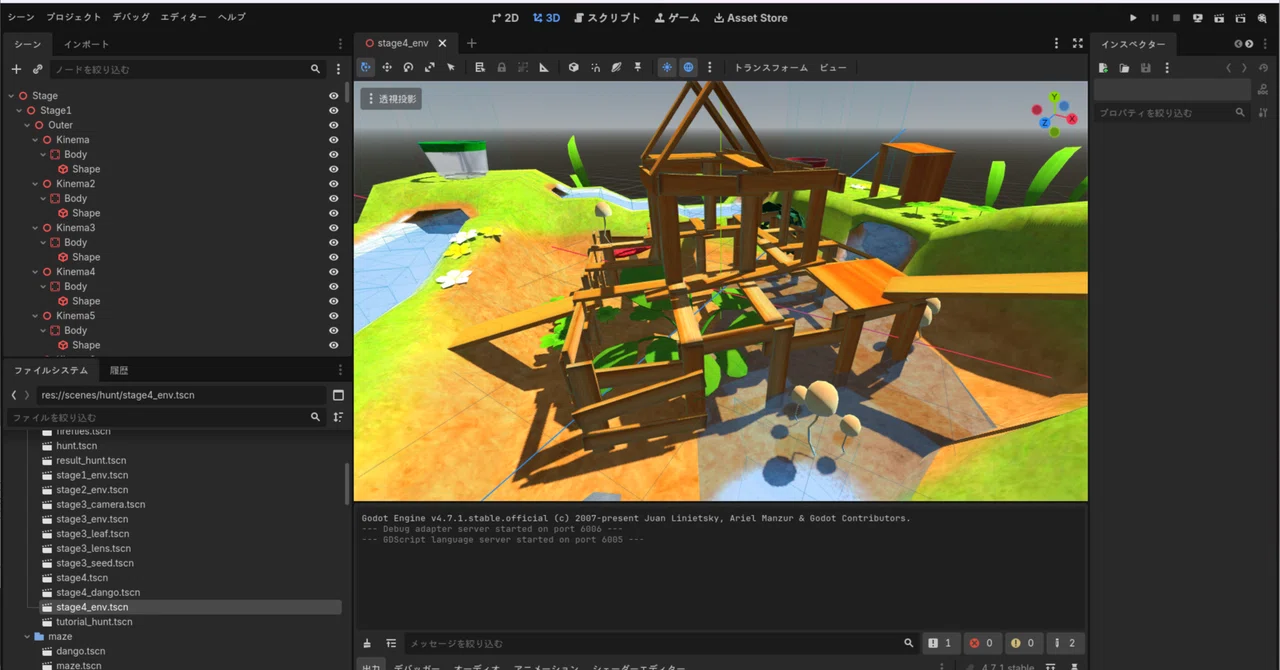Open the エディター menu

tap(184, 17)
